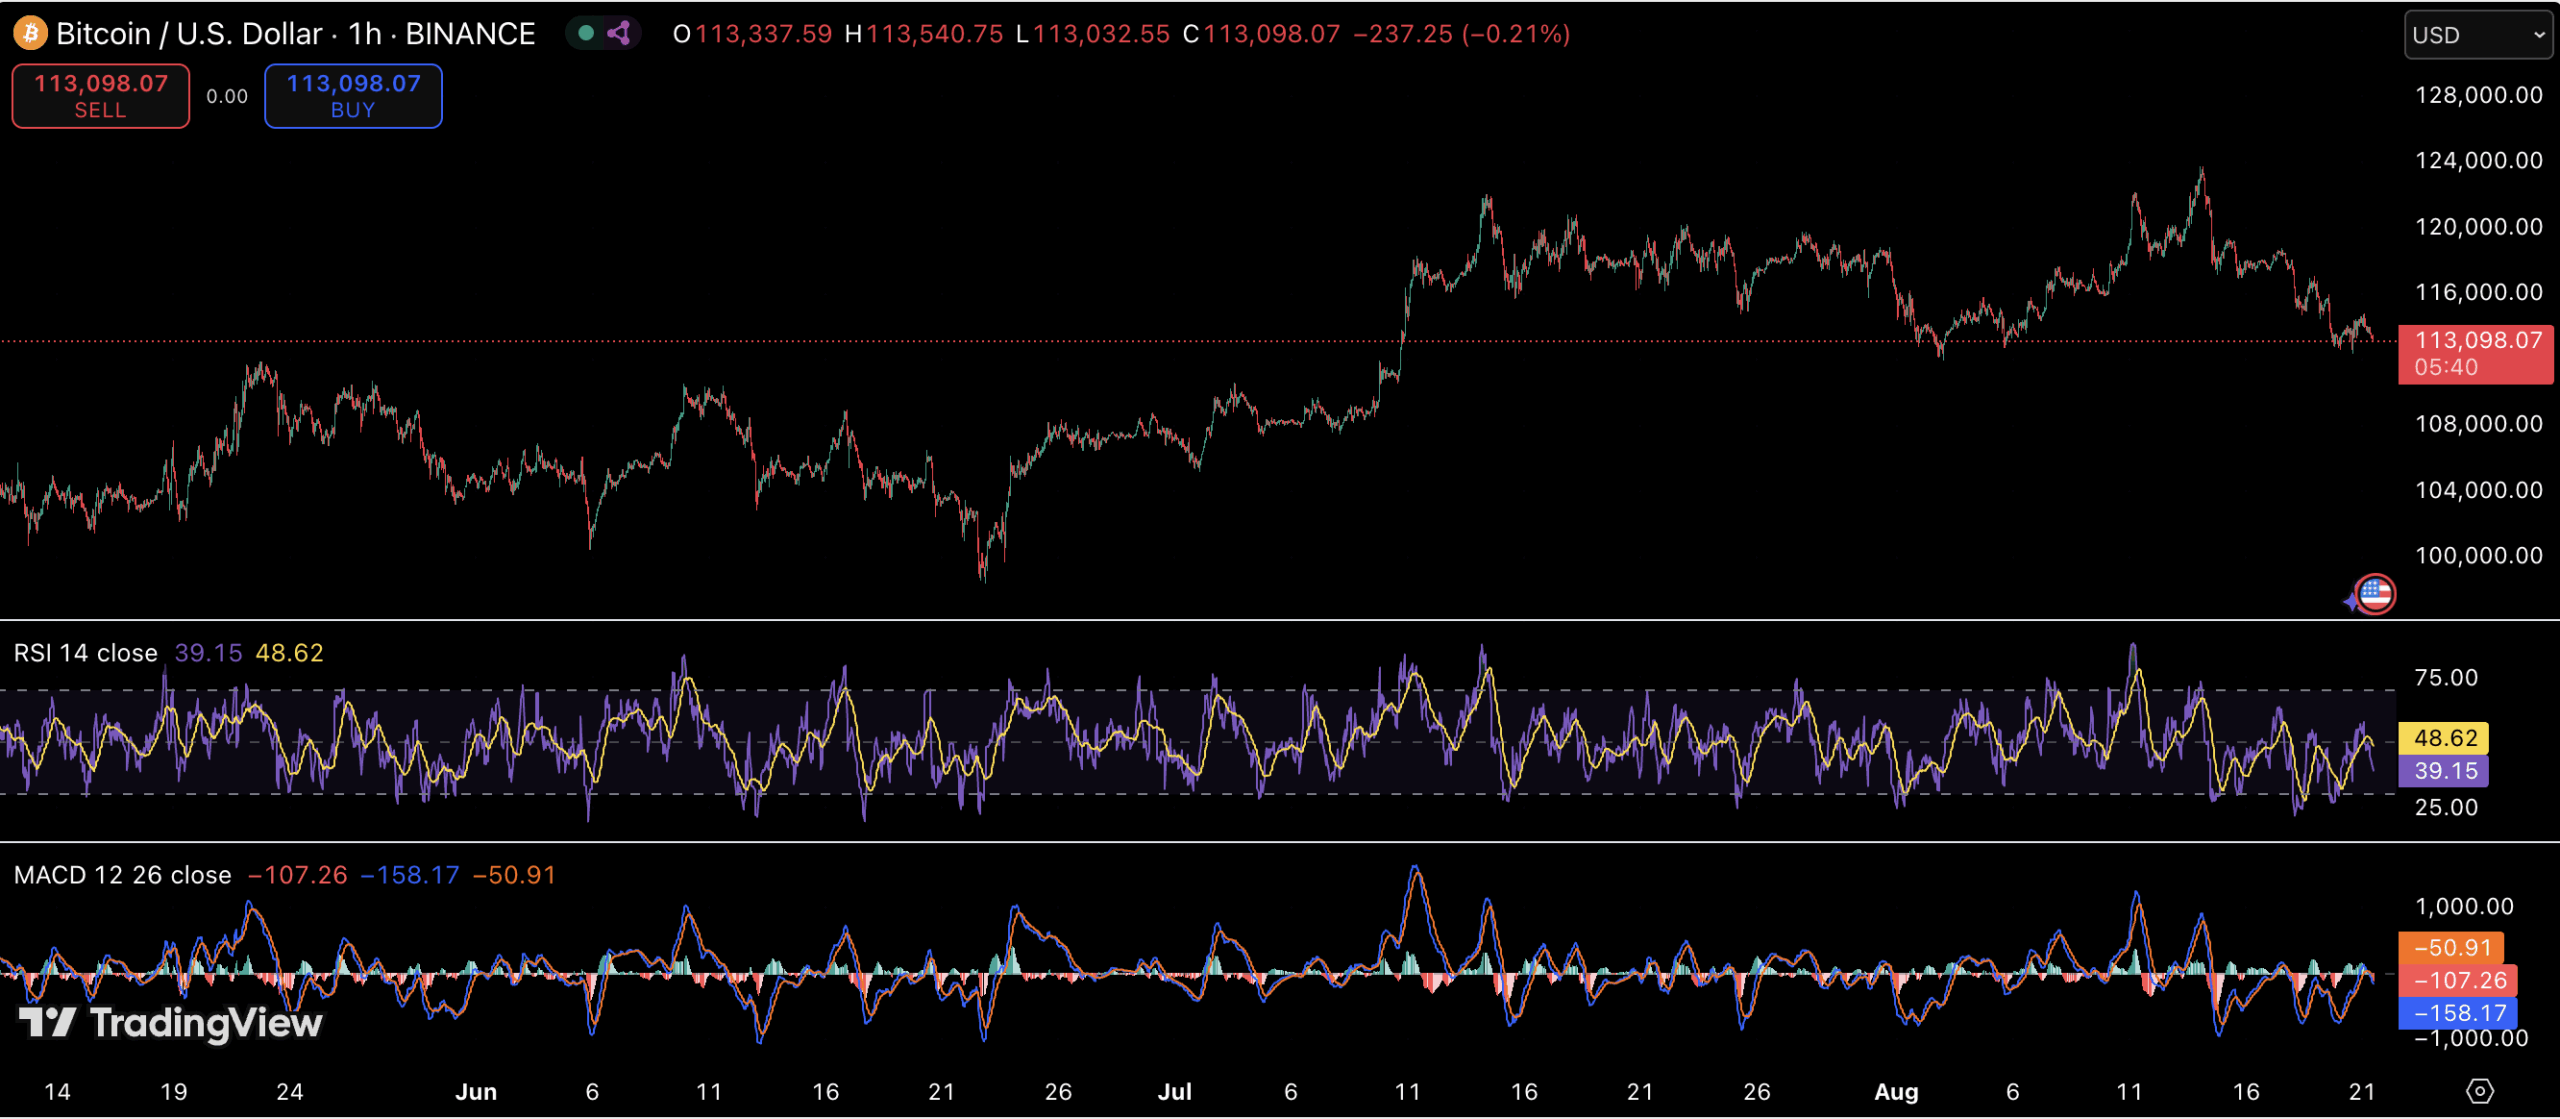Select the RSI 14 close indicator legend
The image size is (2560, 1119).
(x=86, y=653)
